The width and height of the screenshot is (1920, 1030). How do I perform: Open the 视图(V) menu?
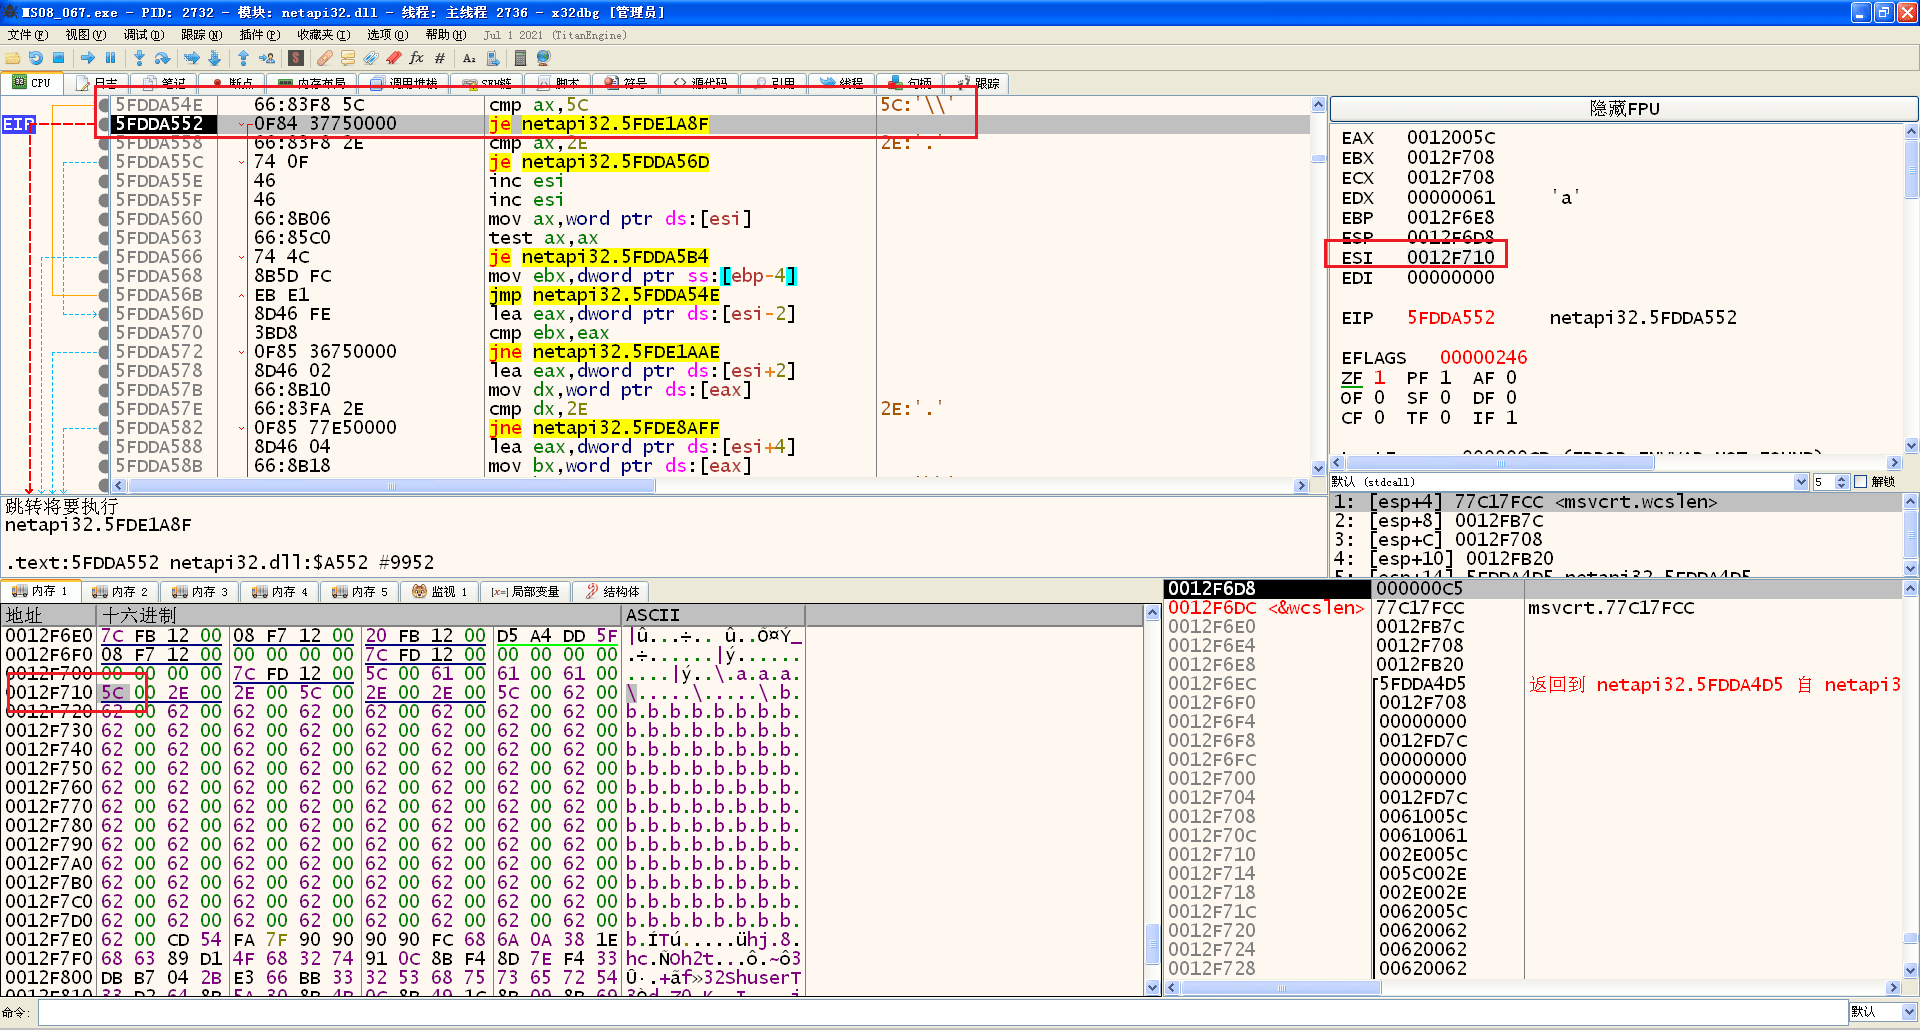pyautogui.click(x=85, y=35)
